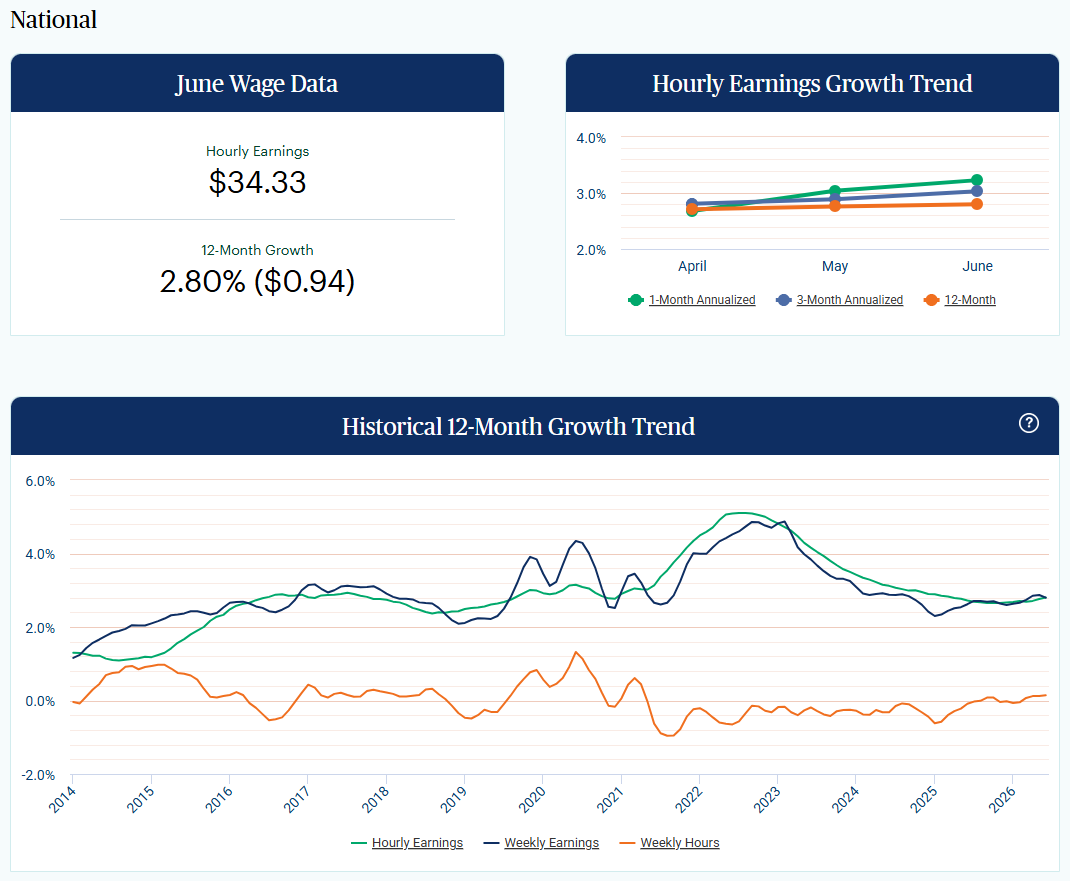Screen dimensions: 1070x881
Task: Click the Hourly Earnings label in wage card
Action: click(257, 151)
